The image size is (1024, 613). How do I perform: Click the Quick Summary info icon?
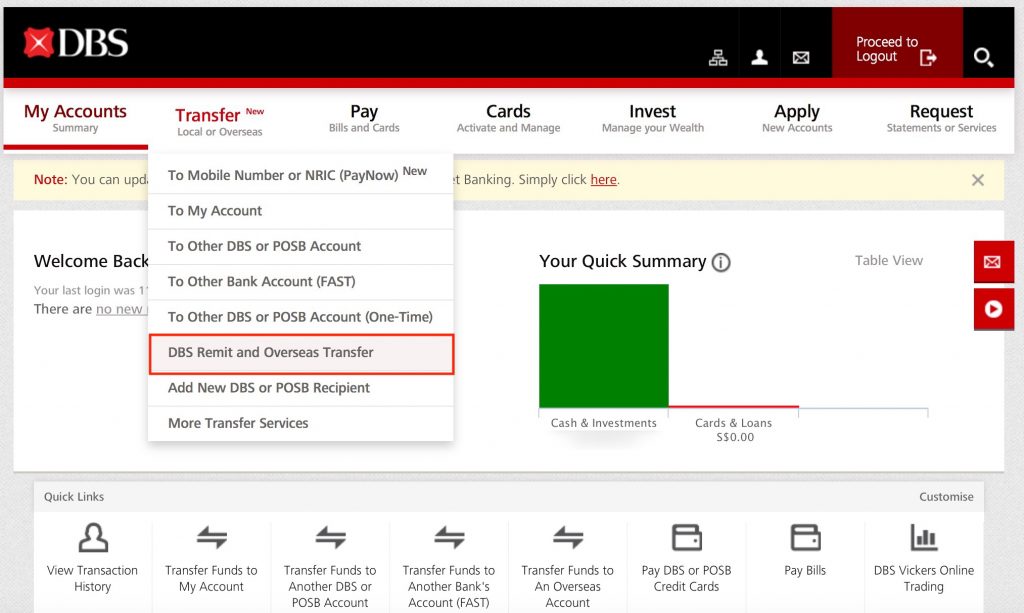coord(721,262)
